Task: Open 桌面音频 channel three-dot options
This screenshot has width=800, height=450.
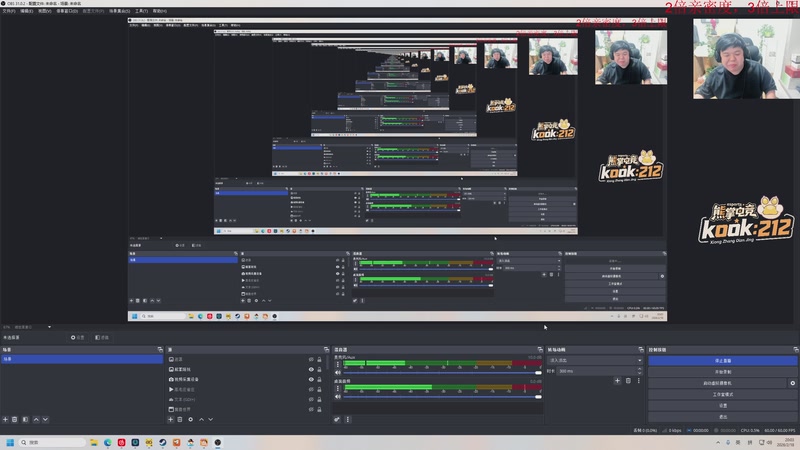Action: tap(337, 388)
